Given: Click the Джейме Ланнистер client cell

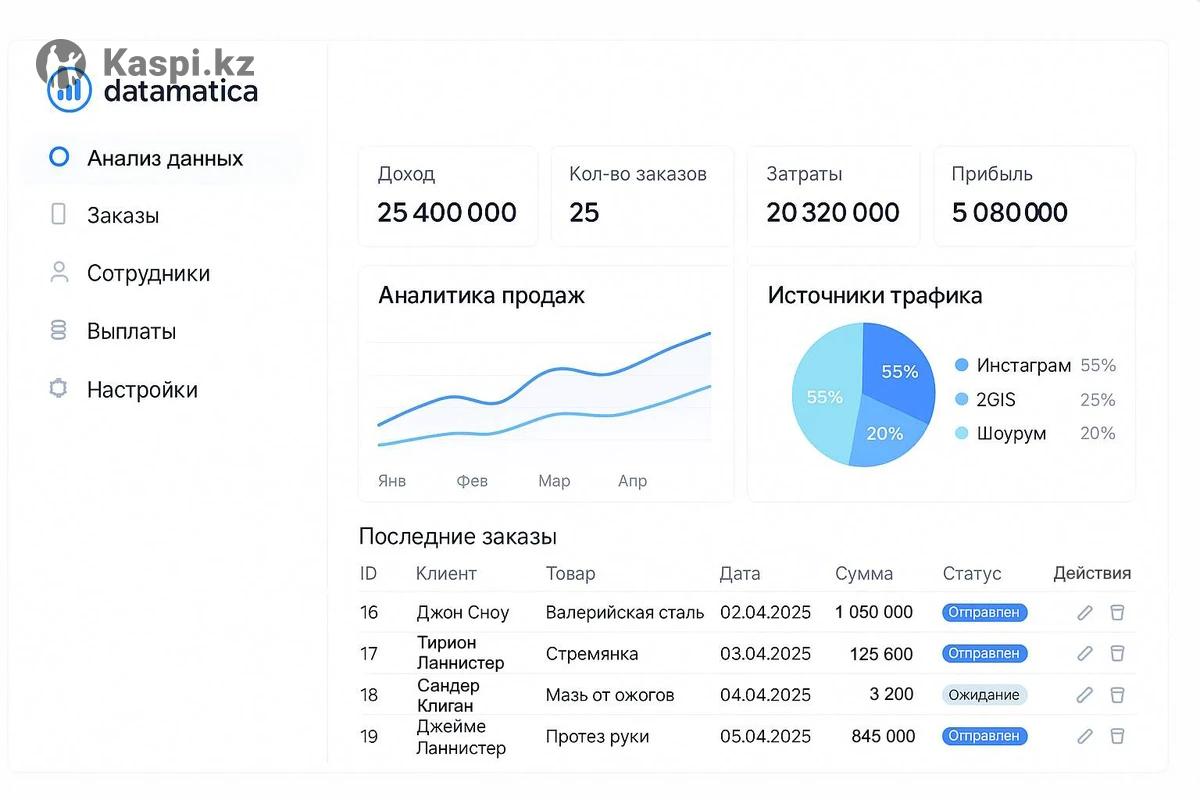Looking at the screenshot, I should click(461, 737).
